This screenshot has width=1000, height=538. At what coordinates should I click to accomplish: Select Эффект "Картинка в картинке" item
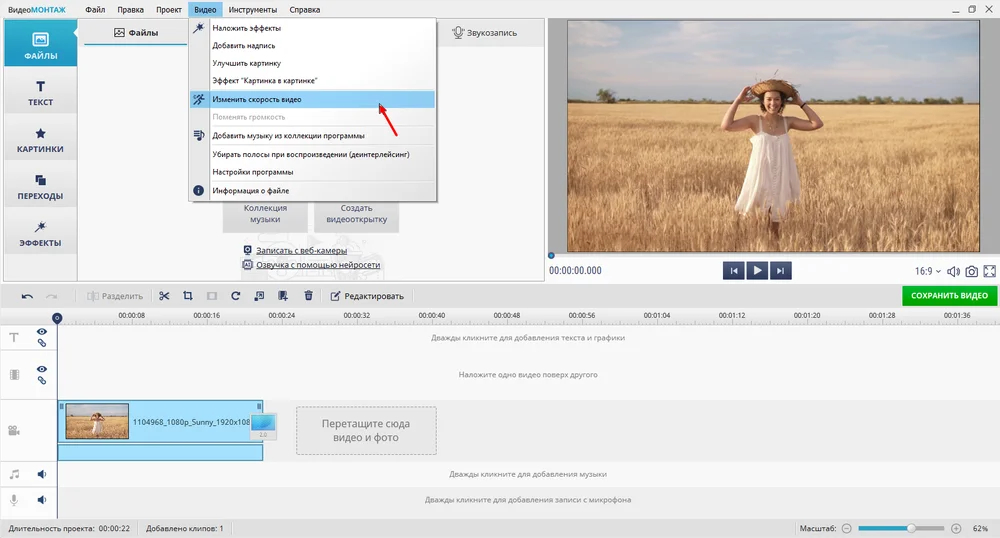pyautogui.click(x=312, y=81)
